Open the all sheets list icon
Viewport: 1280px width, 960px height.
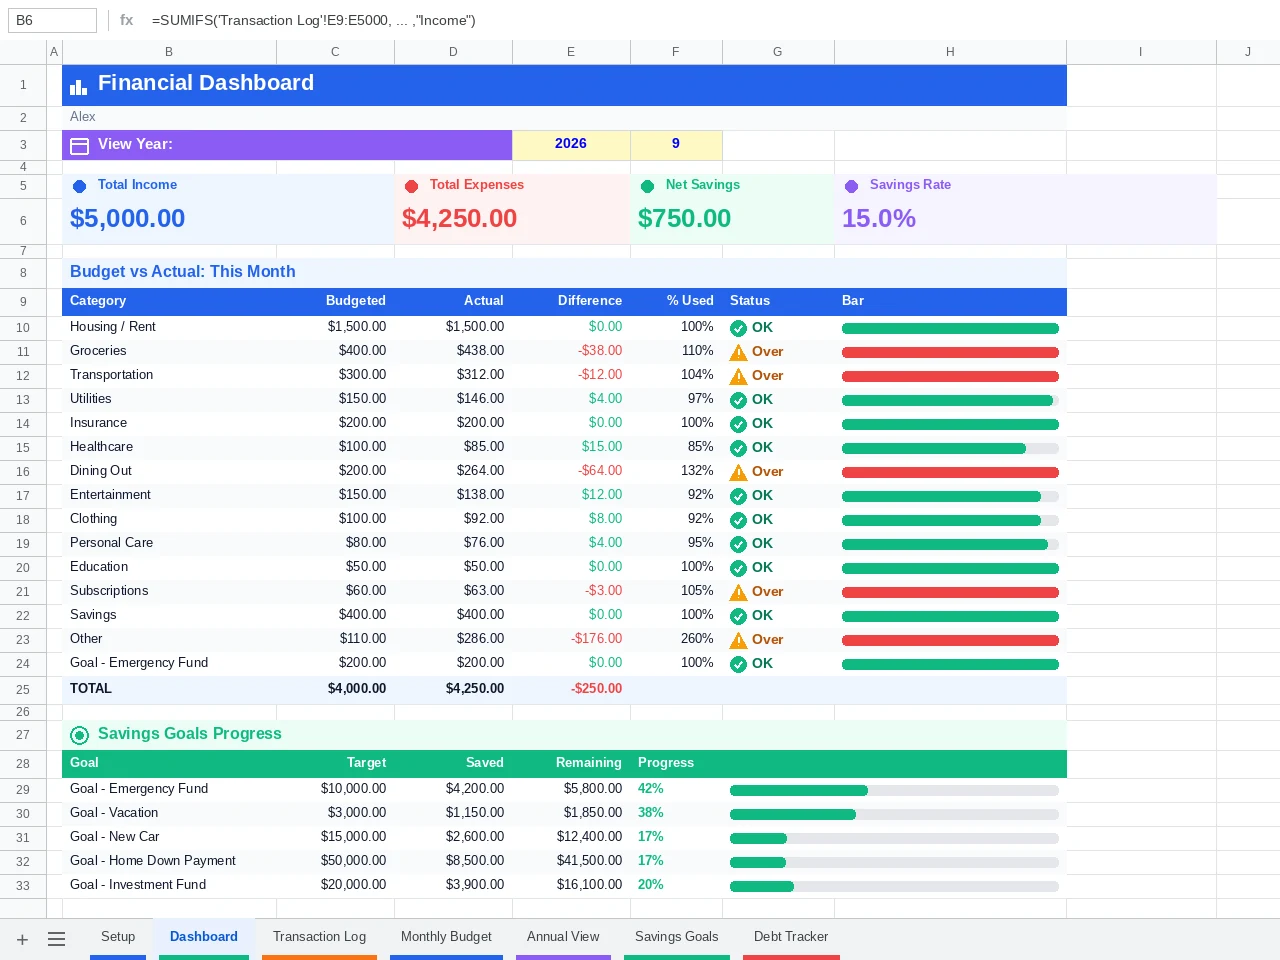coord(57,939)
